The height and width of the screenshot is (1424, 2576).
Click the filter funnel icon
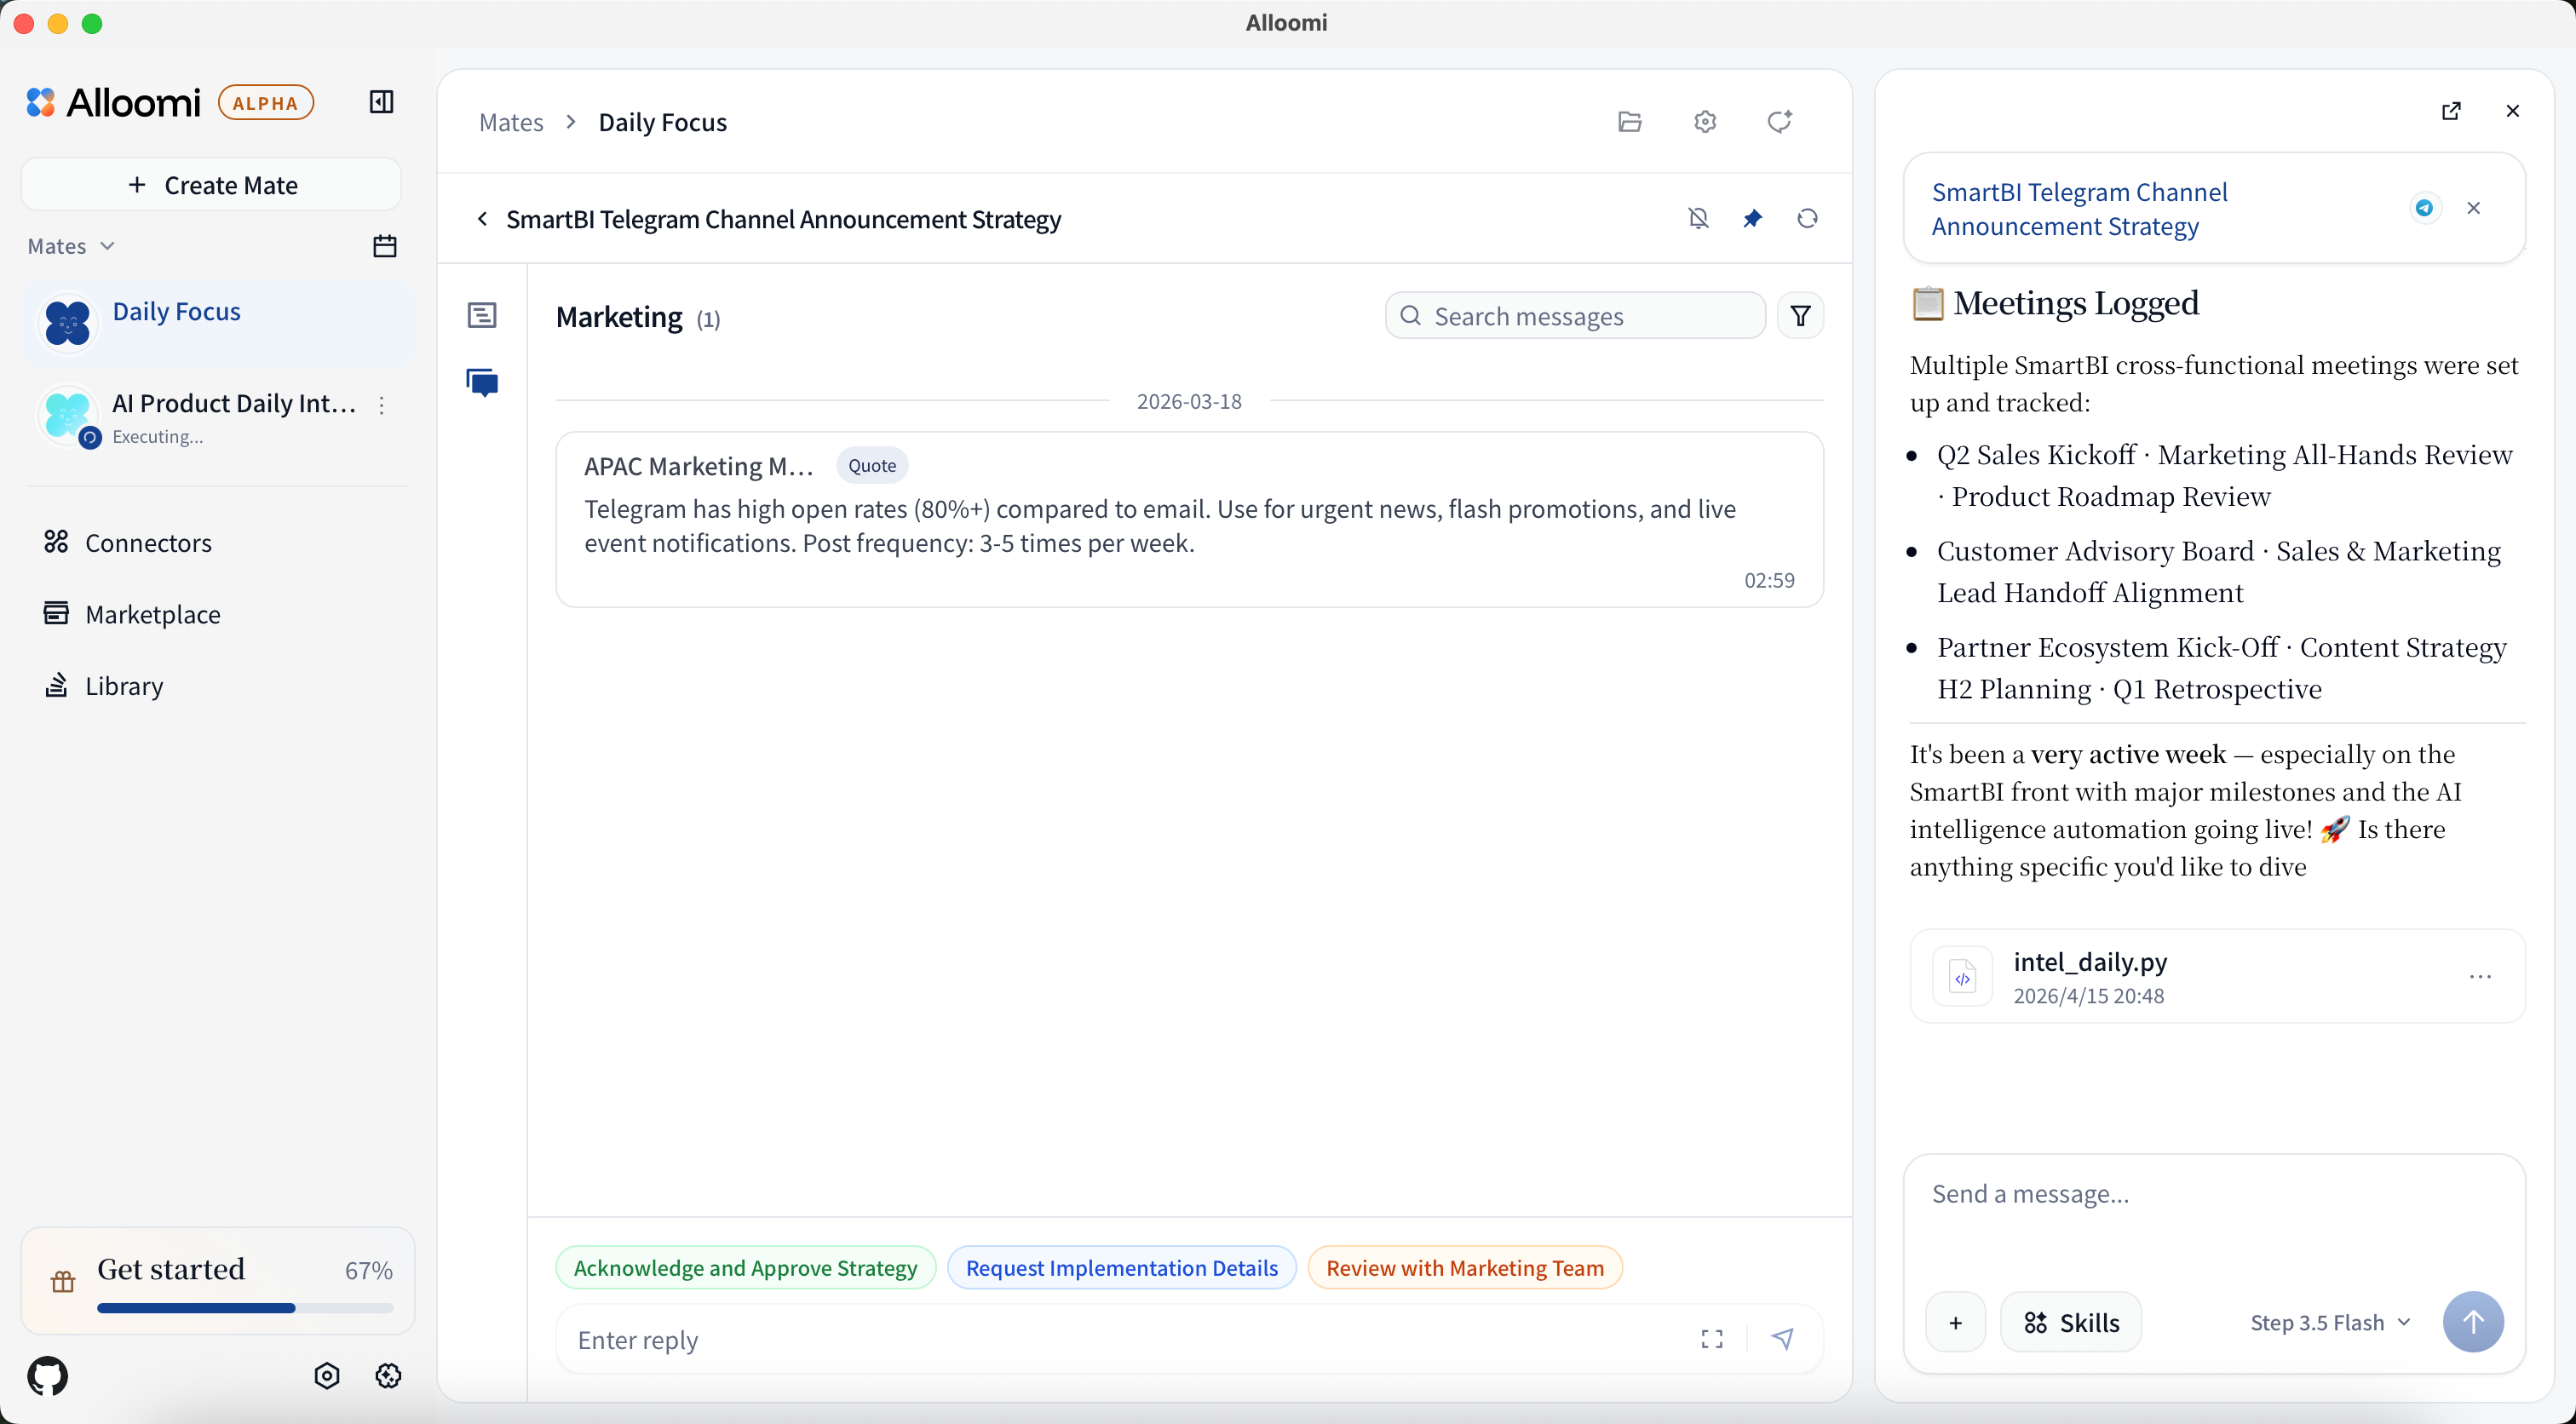(1800, 316)
